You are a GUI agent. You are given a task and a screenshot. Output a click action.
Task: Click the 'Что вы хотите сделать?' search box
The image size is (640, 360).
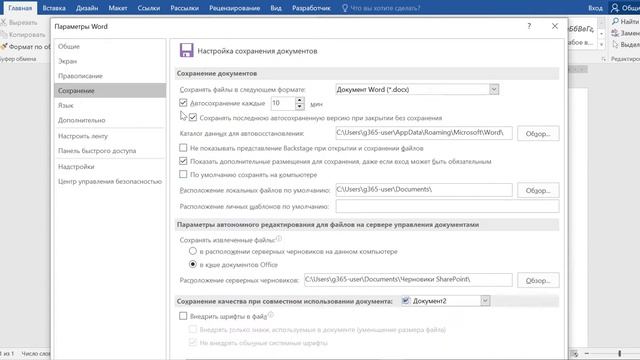tap(385, 8)
